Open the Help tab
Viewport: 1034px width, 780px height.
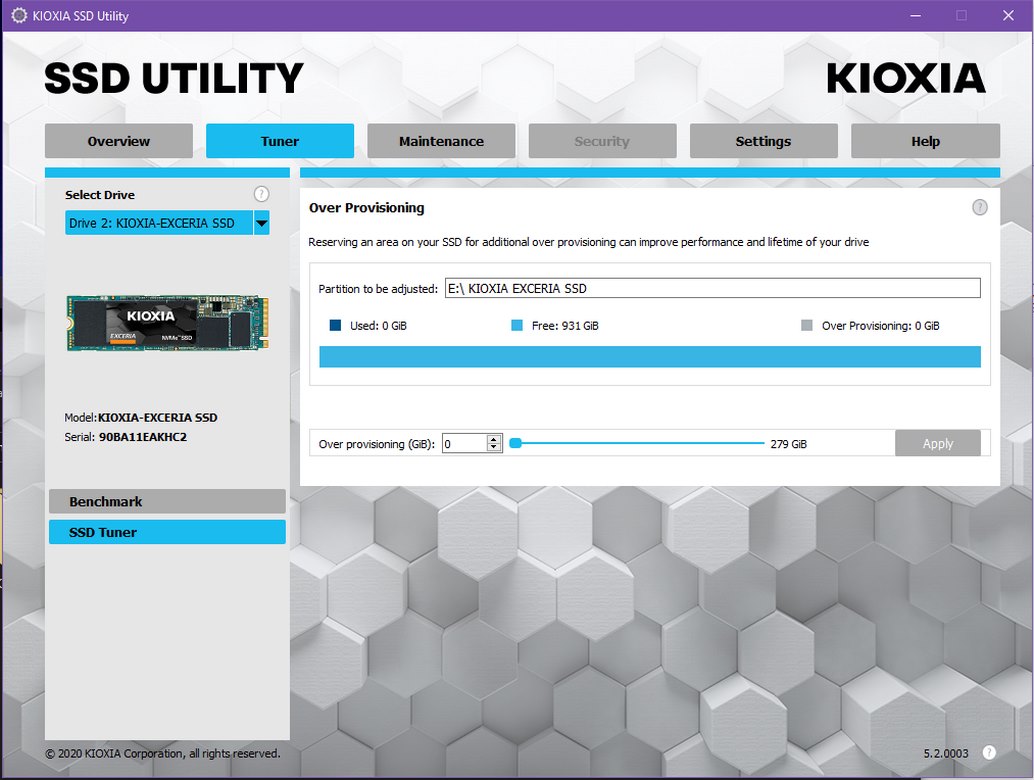925,141
